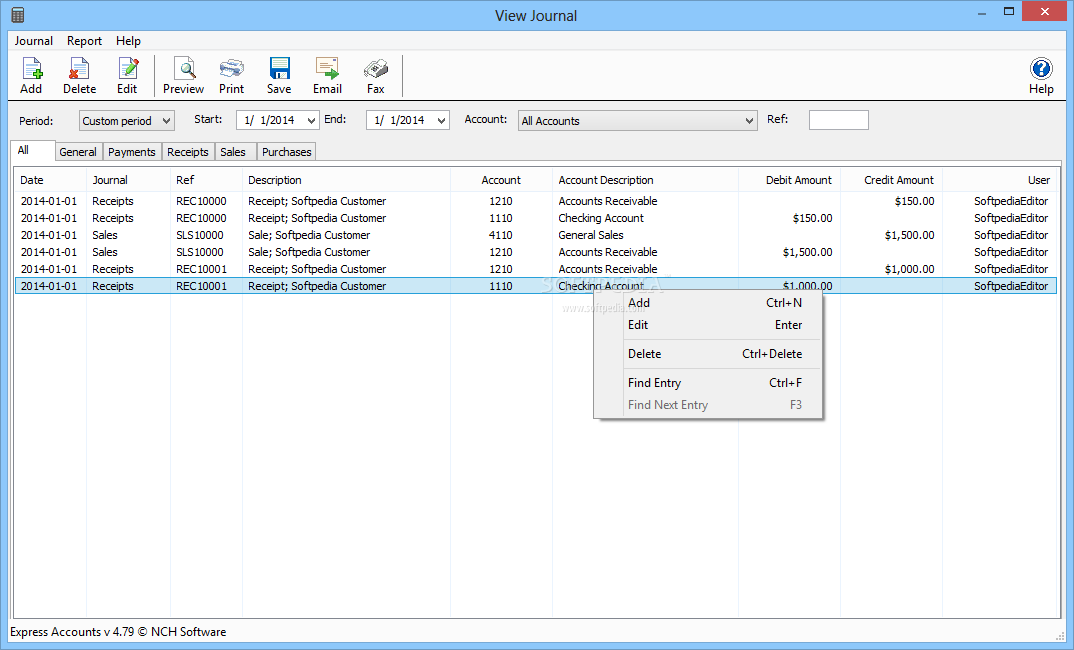Open the Journal menu

pos(34,41)
